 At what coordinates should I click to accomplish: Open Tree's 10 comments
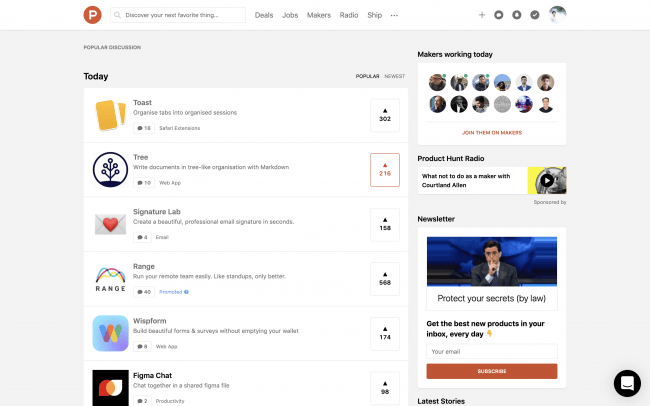[x=144, y=183]
